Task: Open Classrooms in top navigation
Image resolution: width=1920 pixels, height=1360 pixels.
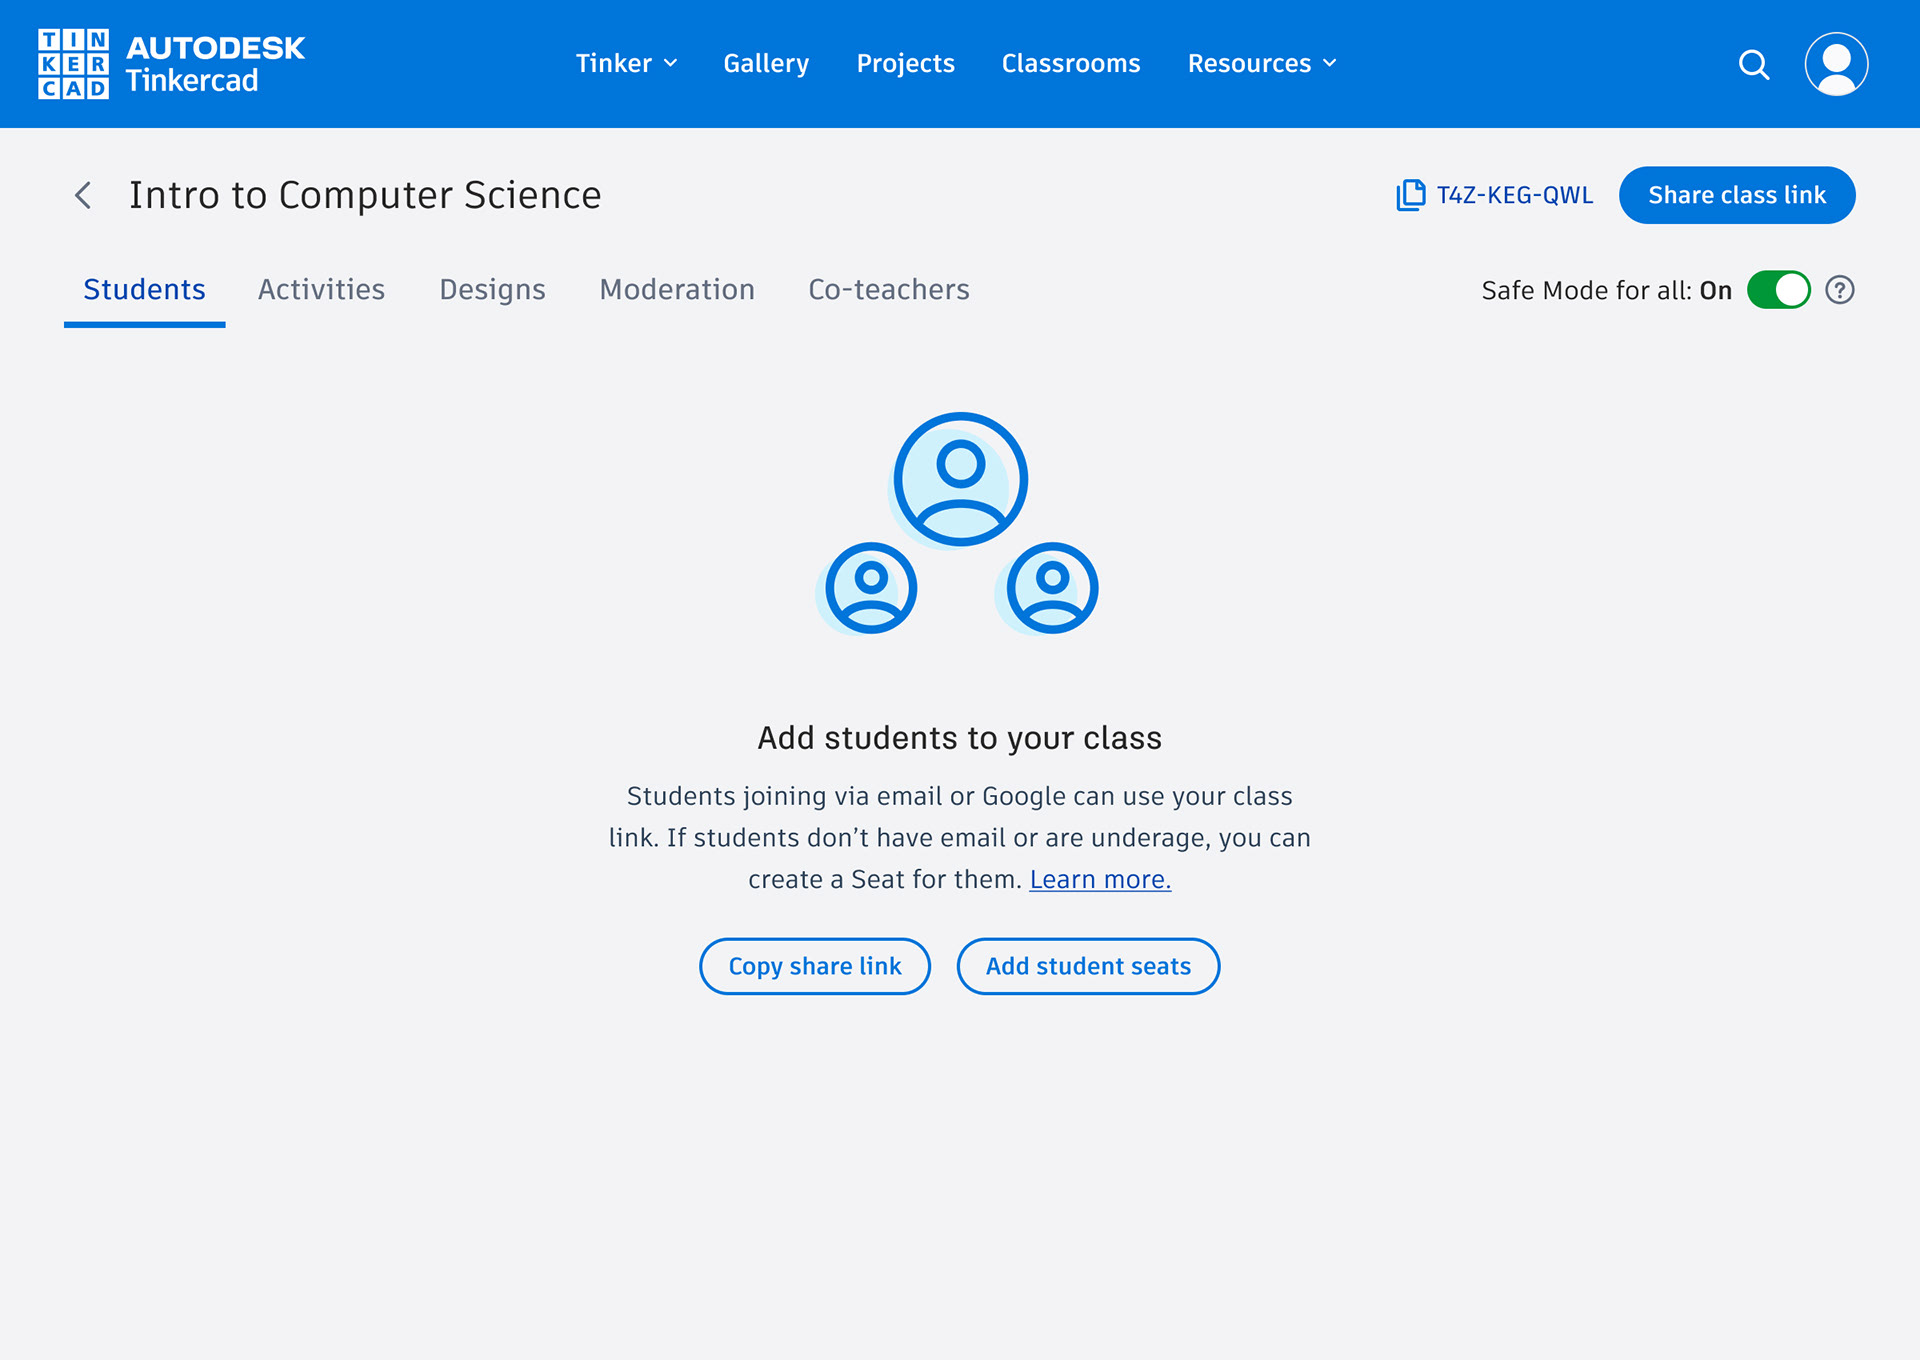Action: 1071,64
